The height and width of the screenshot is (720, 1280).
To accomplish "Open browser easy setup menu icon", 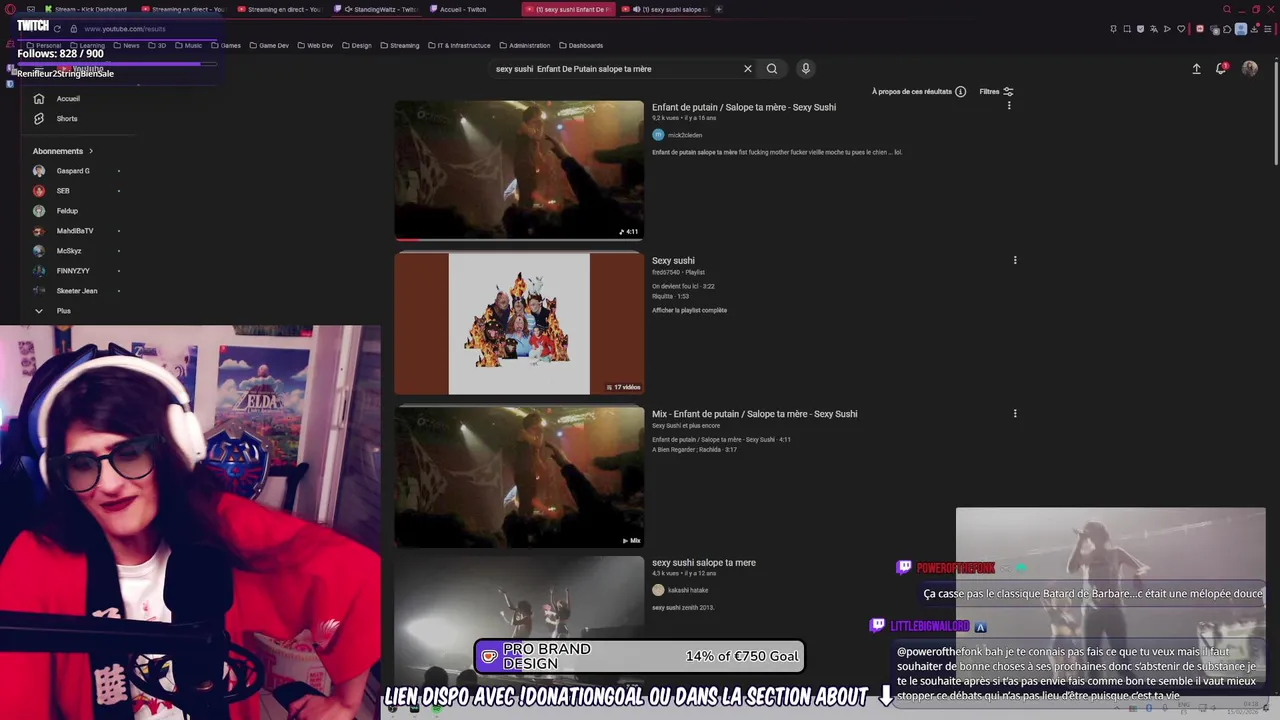I will coord(1268,29).
